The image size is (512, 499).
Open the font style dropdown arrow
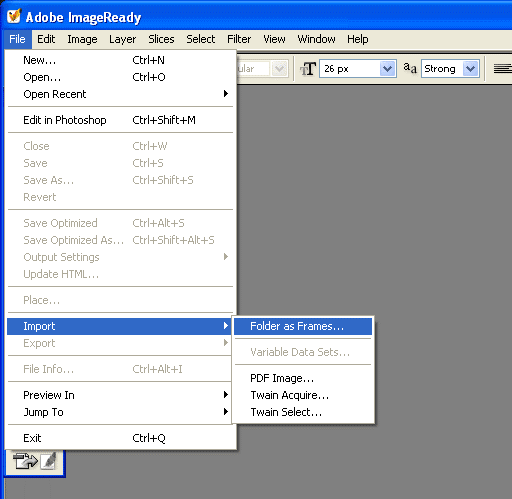(279, 69)
